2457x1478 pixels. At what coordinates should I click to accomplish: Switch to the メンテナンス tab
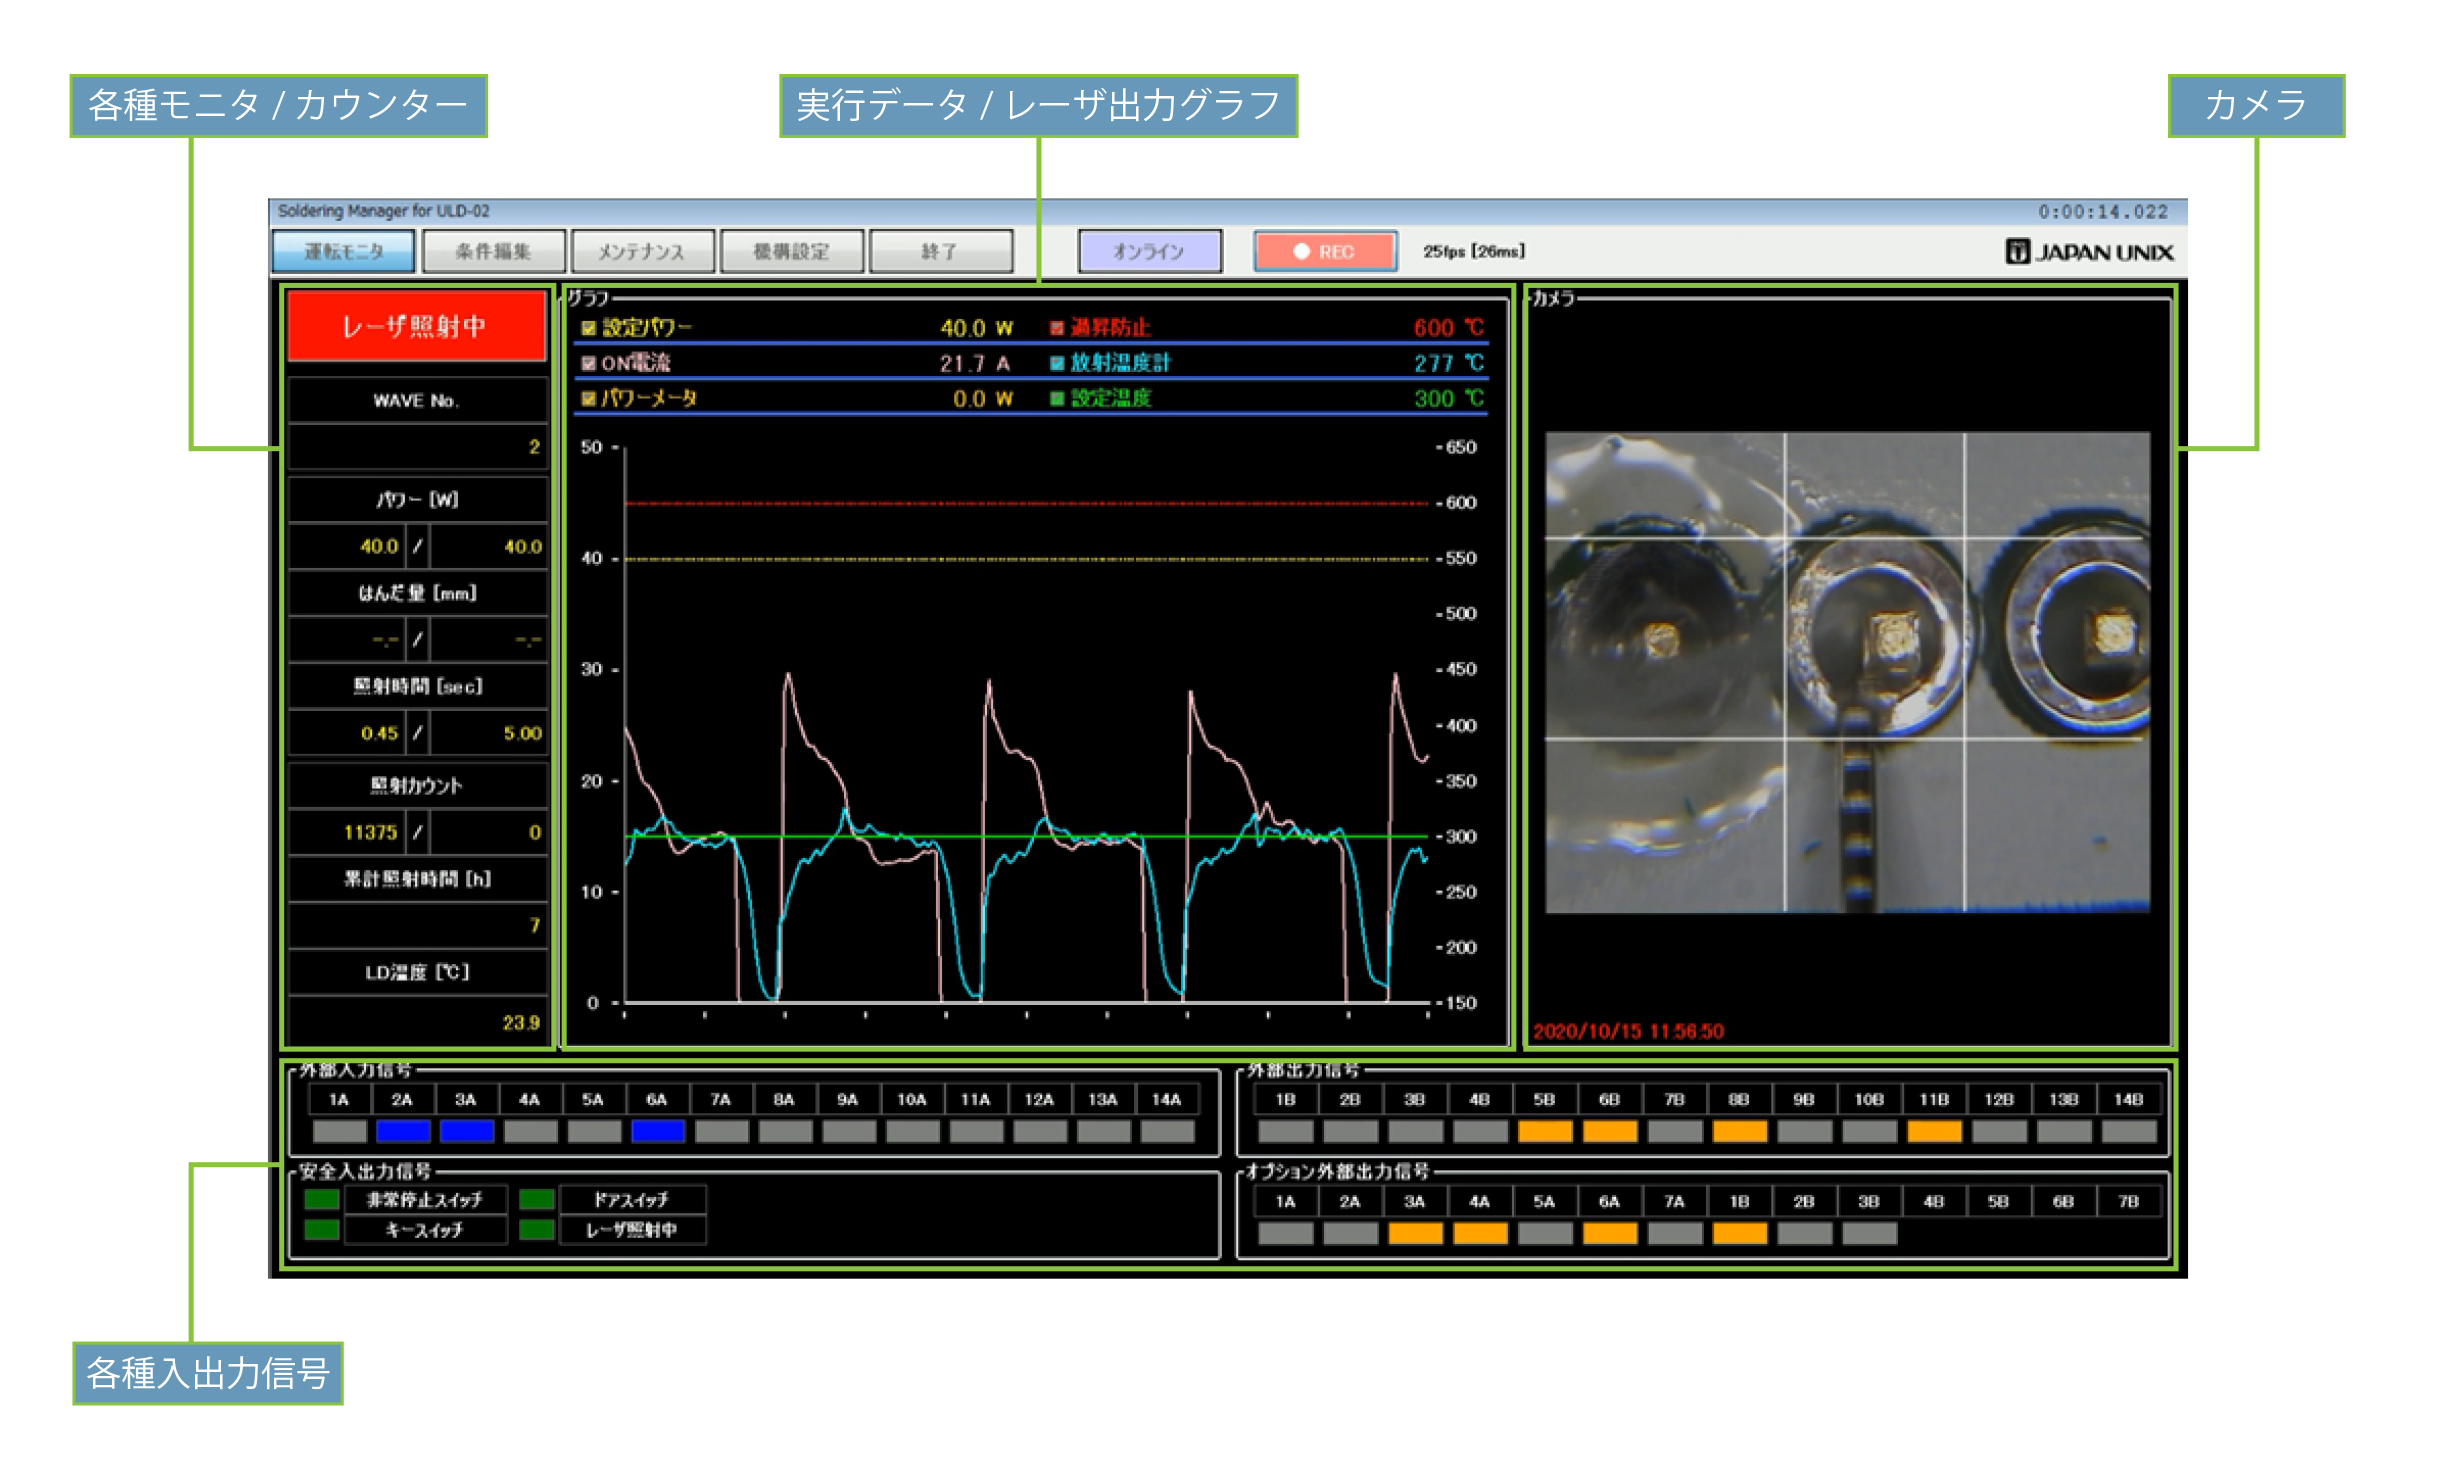(x=642, y=251)
